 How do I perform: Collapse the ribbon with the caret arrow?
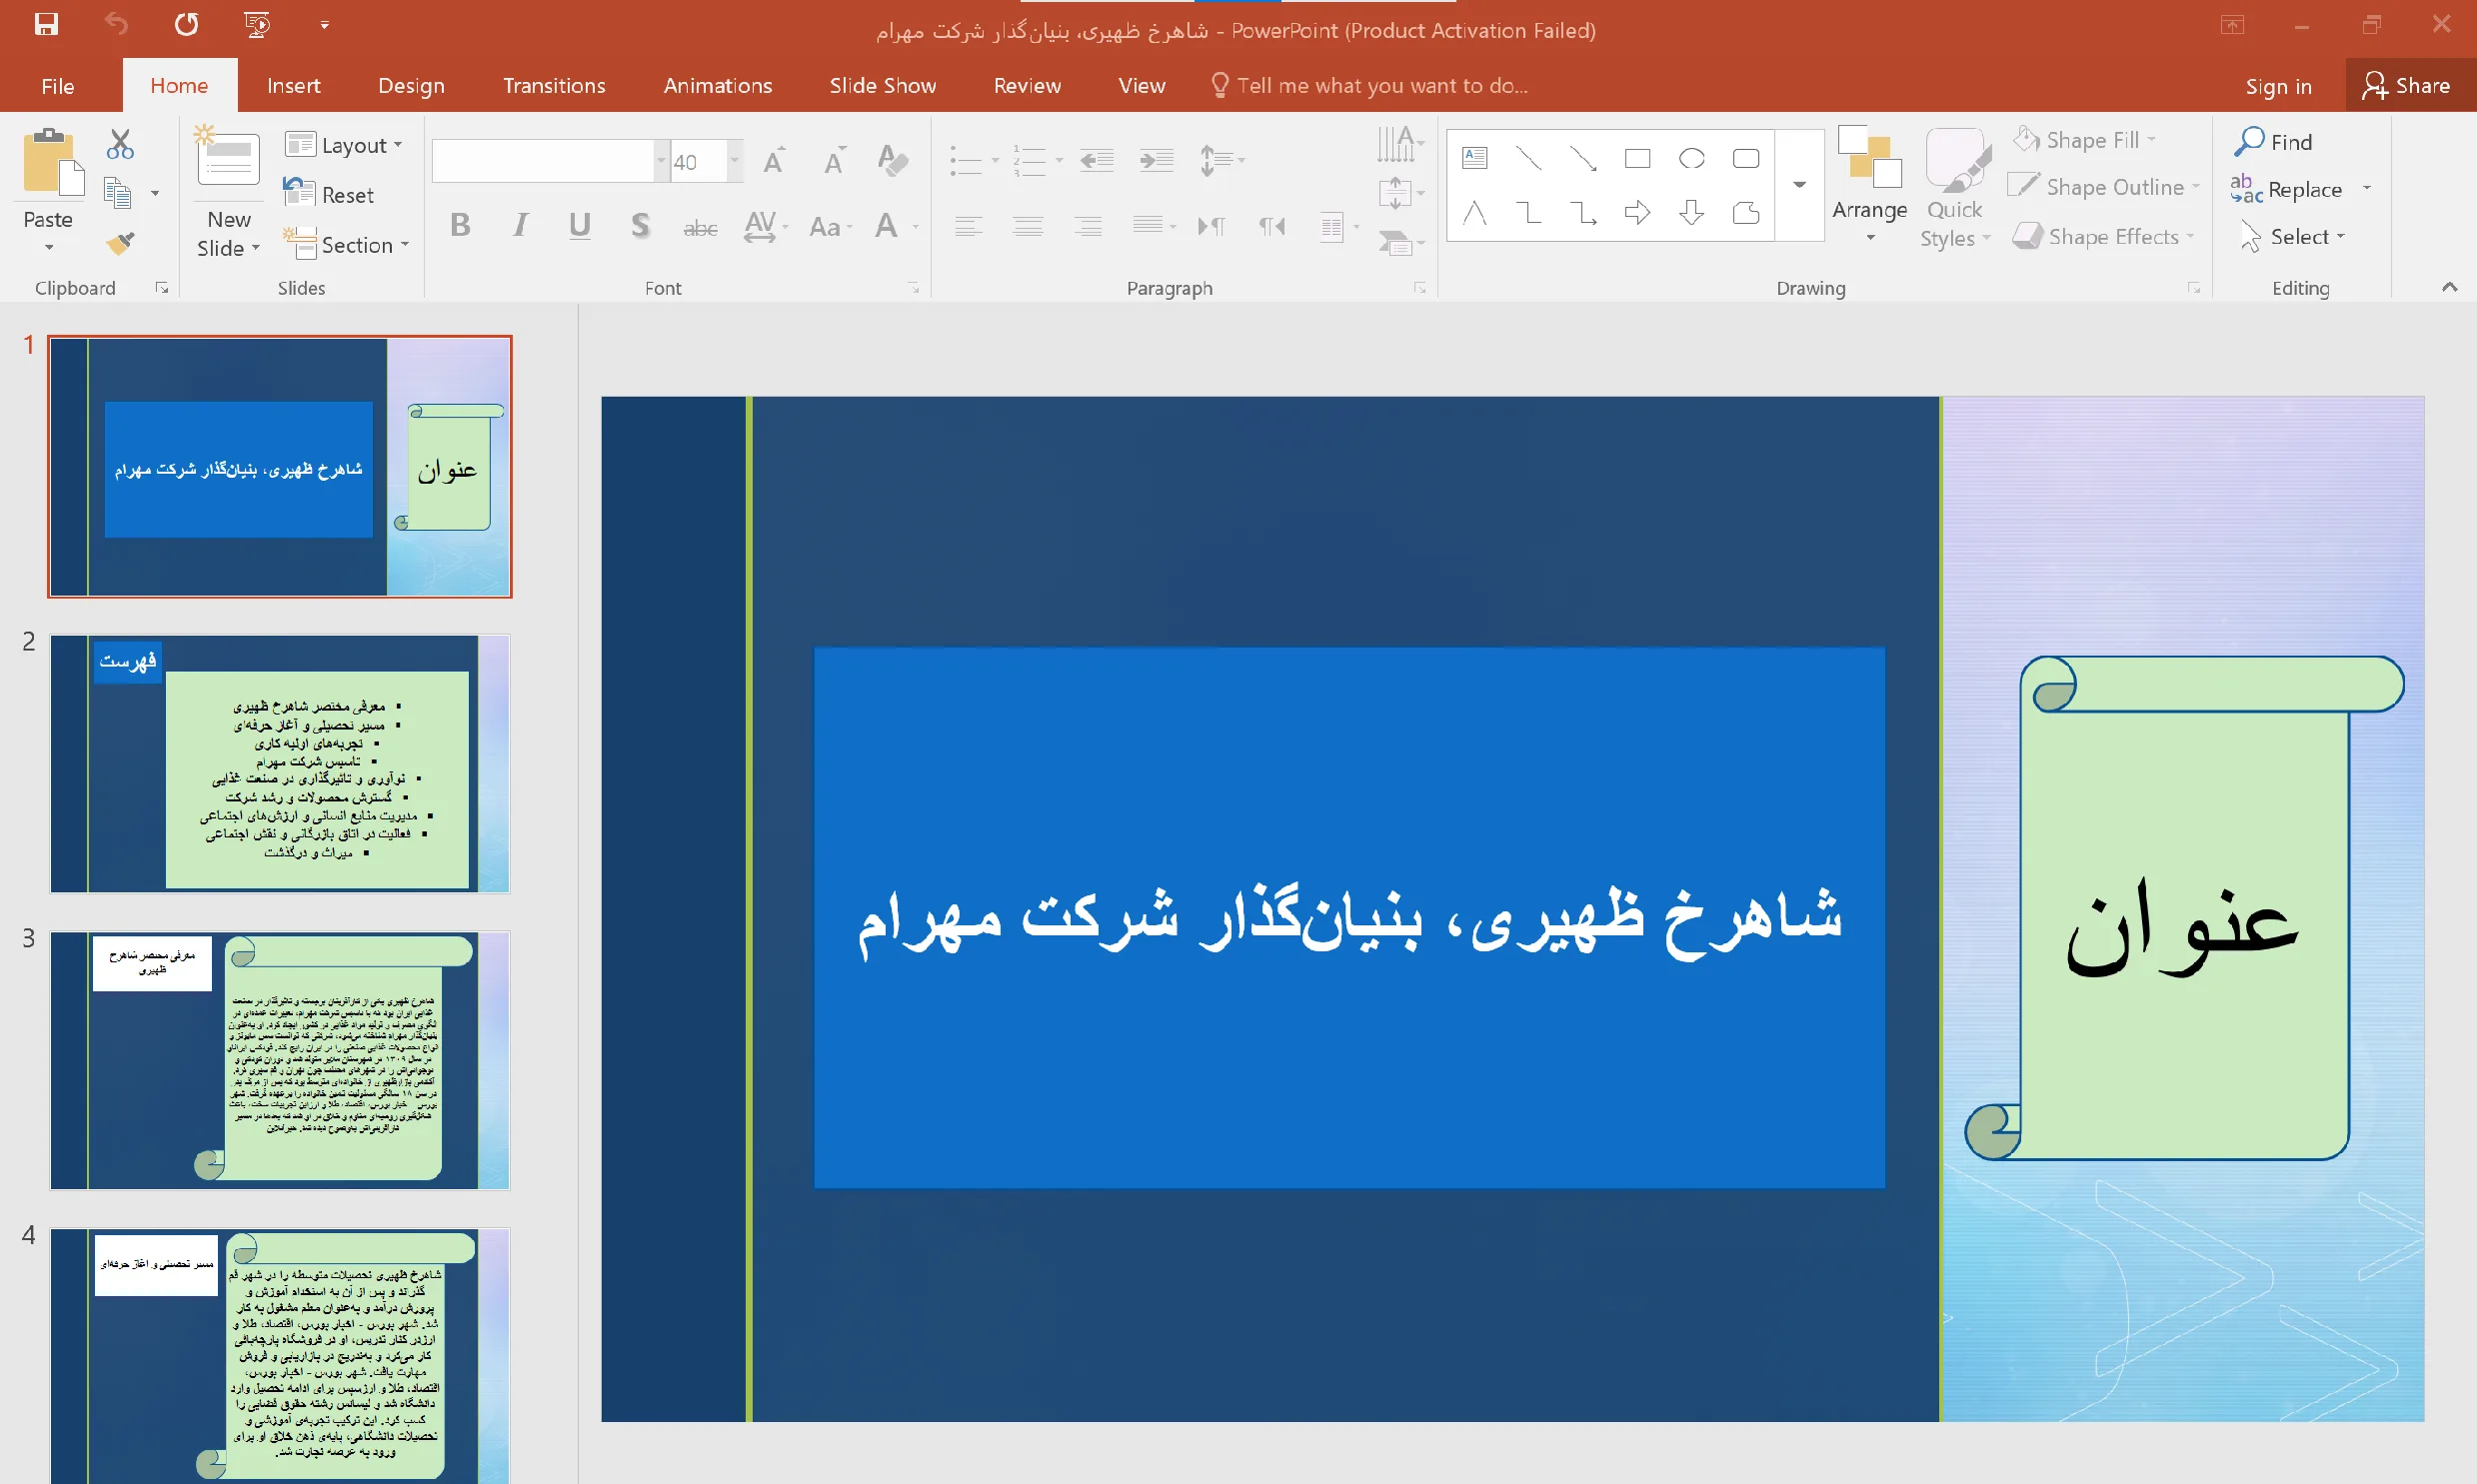2449,287
